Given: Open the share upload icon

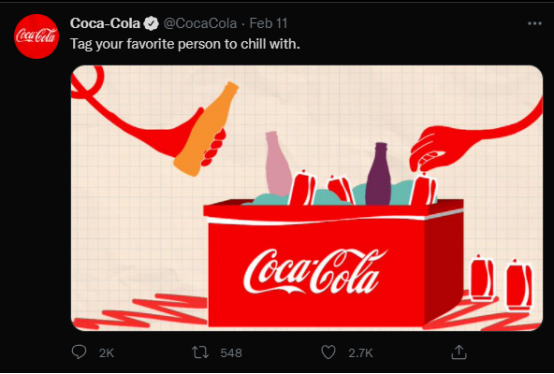Looking at the screenshot, I should pyautogui.click(x=459, y=352).
